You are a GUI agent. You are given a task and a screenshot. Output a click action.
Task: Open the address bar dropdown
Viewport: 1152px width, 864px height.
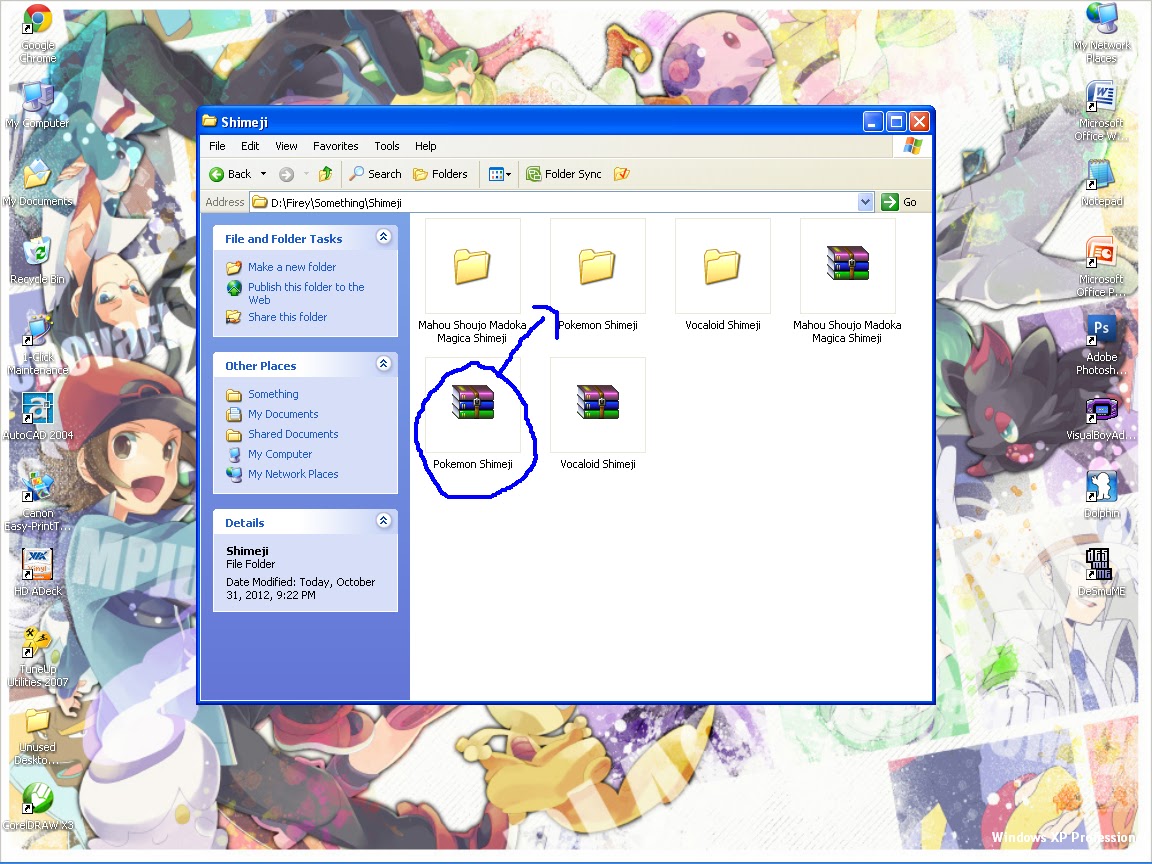pyautogui.click(x=865, y=201)
